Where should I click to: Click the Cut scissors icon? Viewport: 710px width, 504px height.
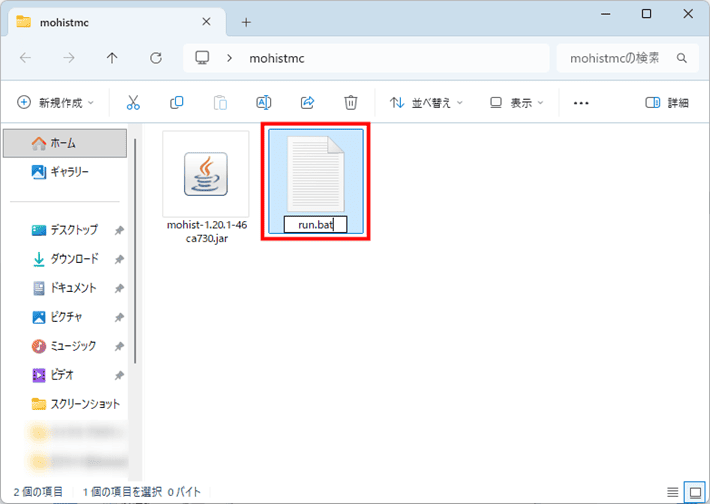(x=133, y=103)
